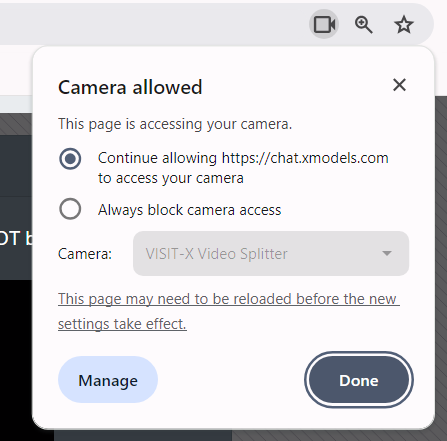Select Always block camera access radio button
This screenshot has width=447, height=441.
pos(70,209)
